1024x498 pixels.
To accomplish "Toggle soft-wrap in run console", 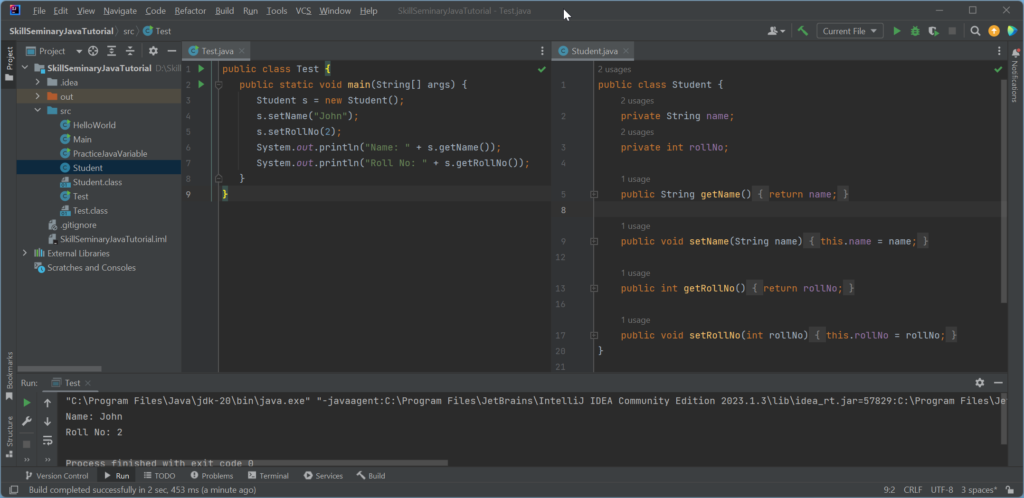I will (47, 441).
